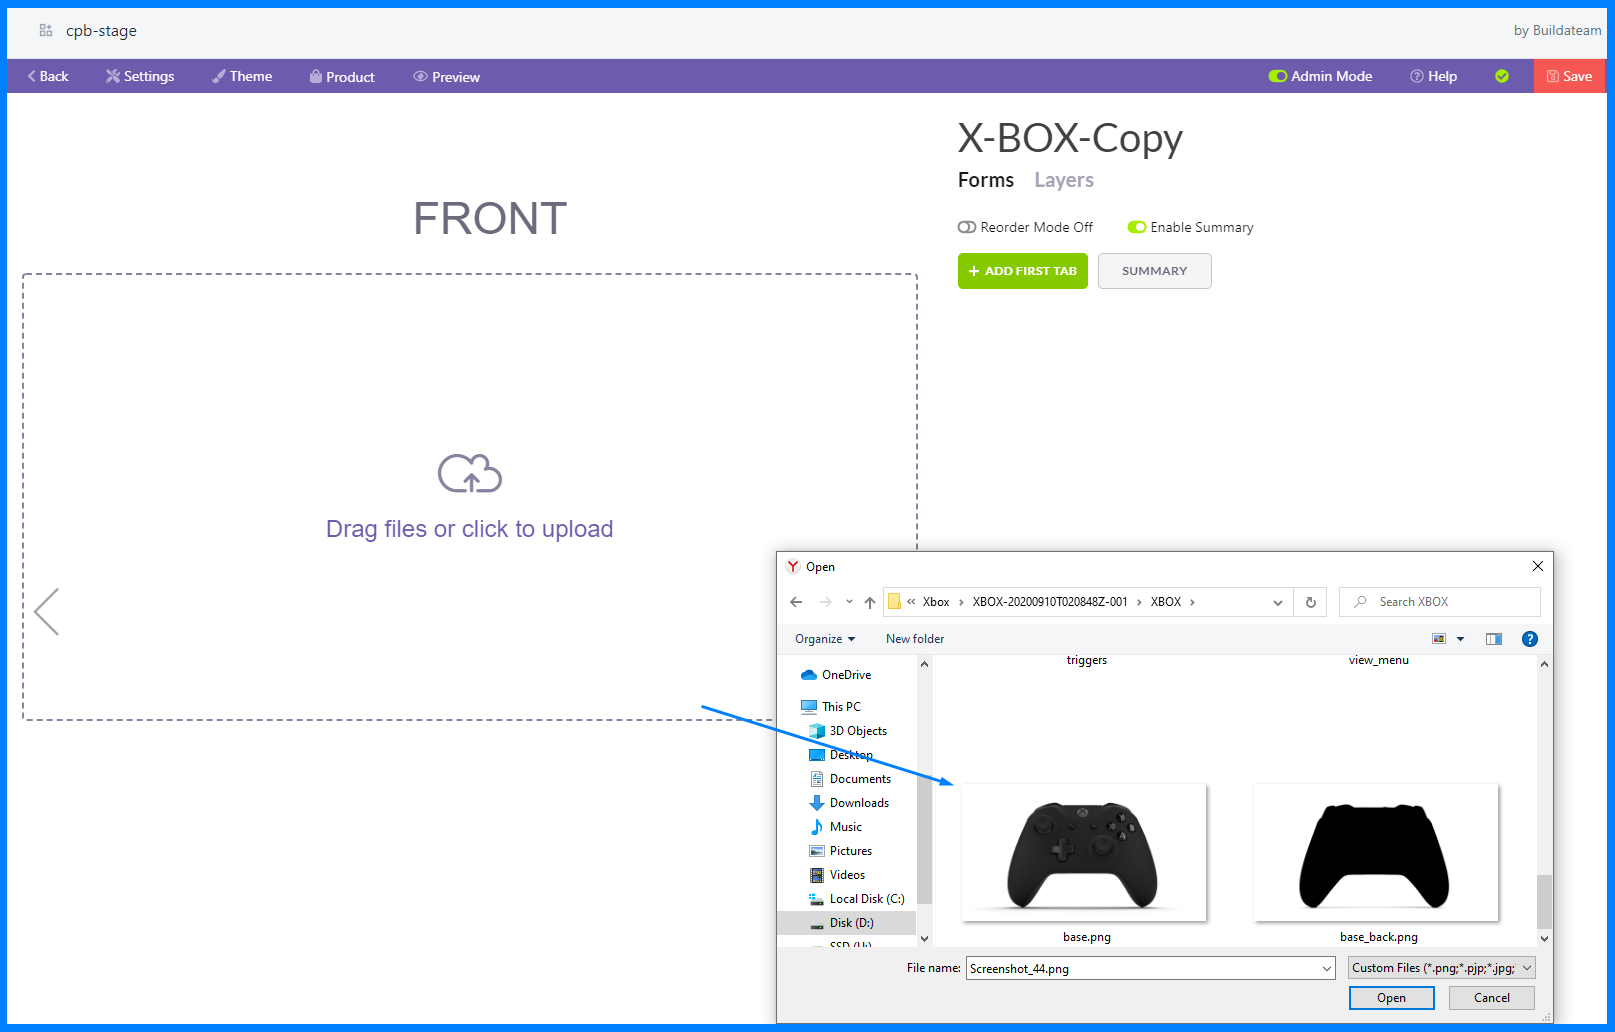Viewport: 1615px width, 1032px height.
Task: Expand the address bar history dropdown
Action: point(1278,602)
